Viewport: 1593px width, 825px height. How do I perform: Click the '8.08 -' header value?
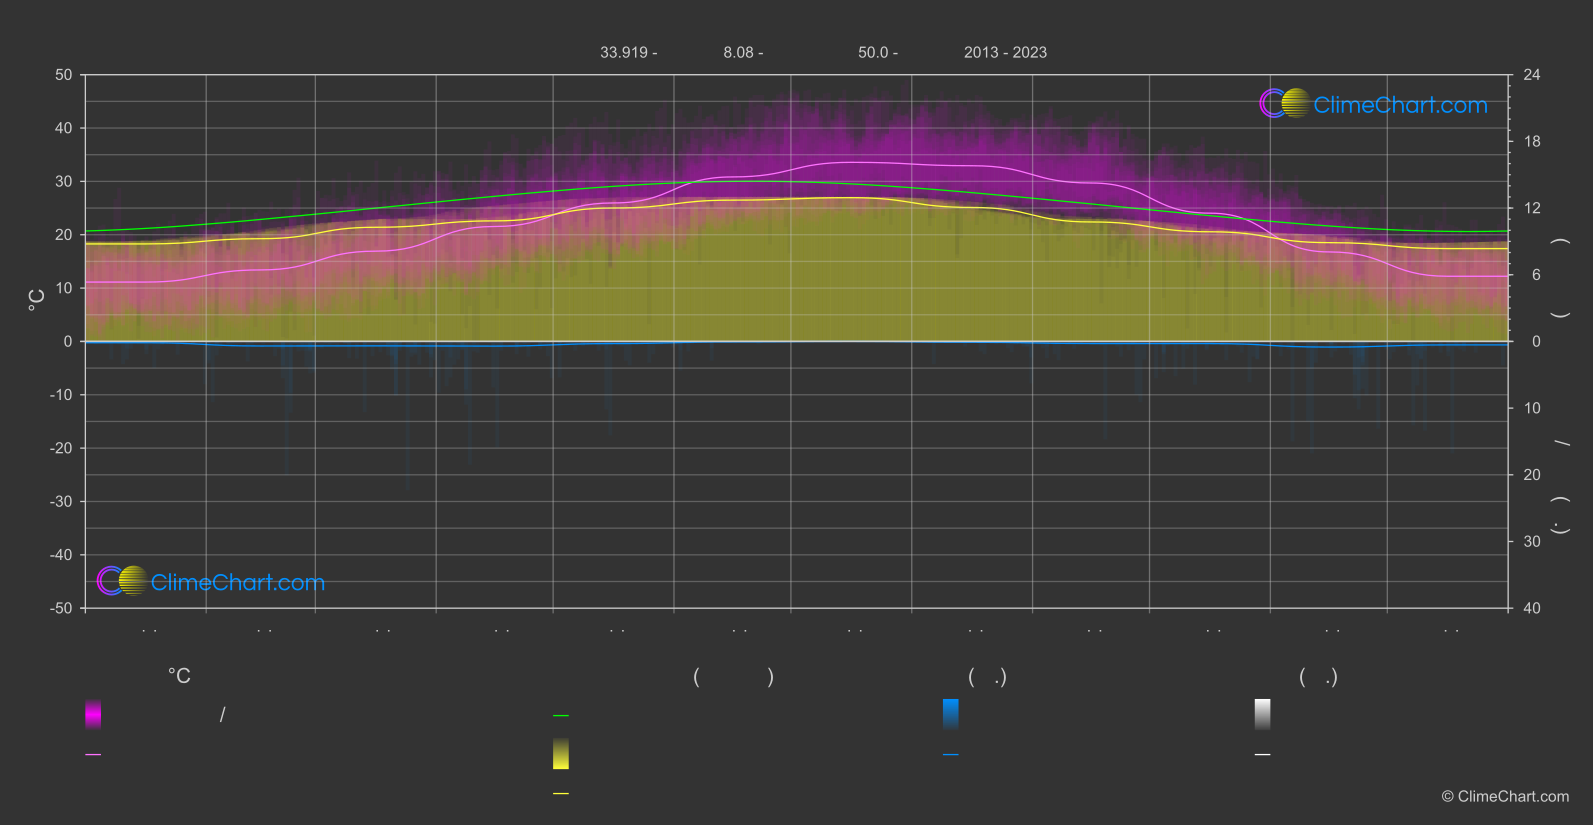(743, 53)
